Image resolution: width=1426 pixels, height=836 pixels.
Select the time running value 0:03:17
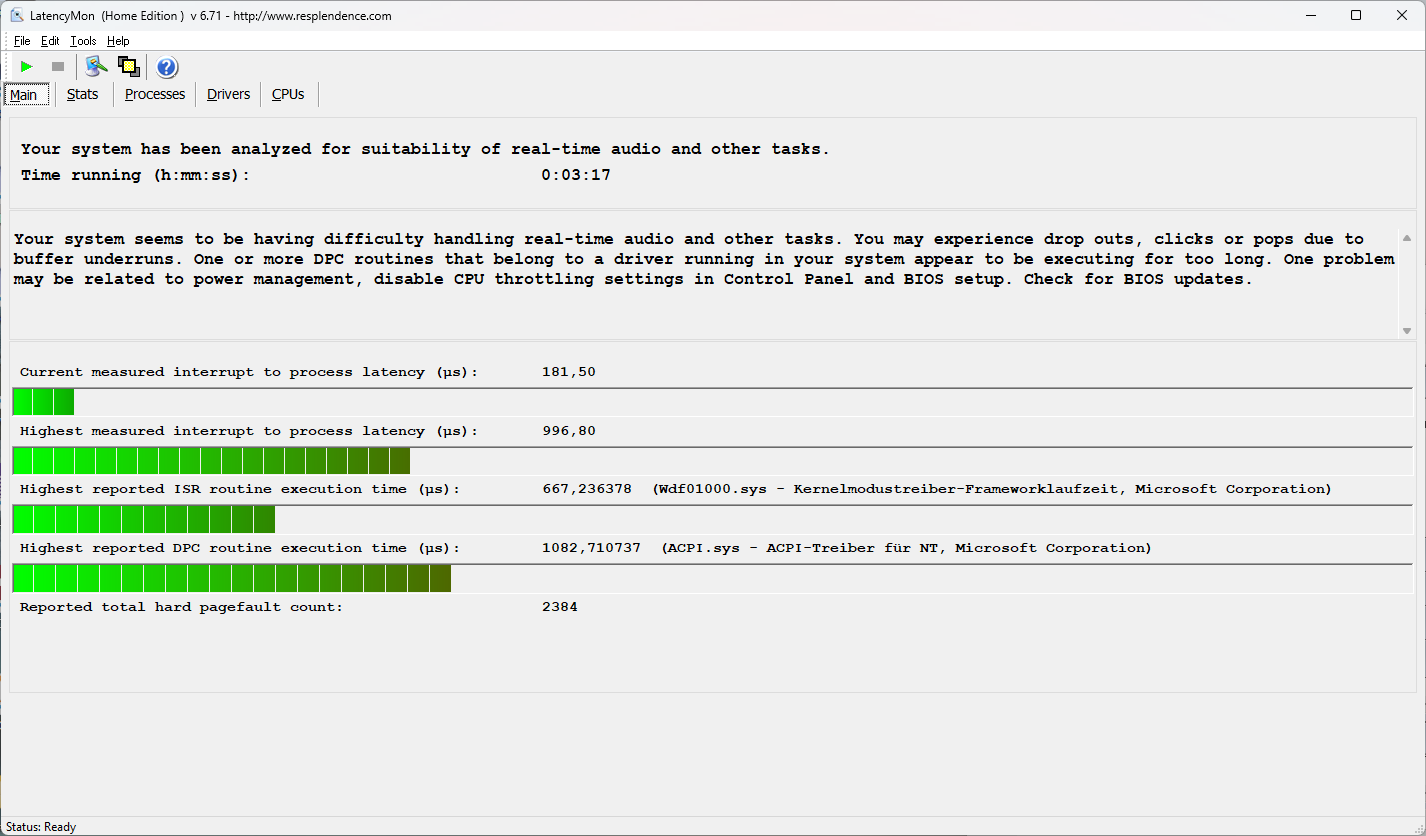tap(576, 175)
